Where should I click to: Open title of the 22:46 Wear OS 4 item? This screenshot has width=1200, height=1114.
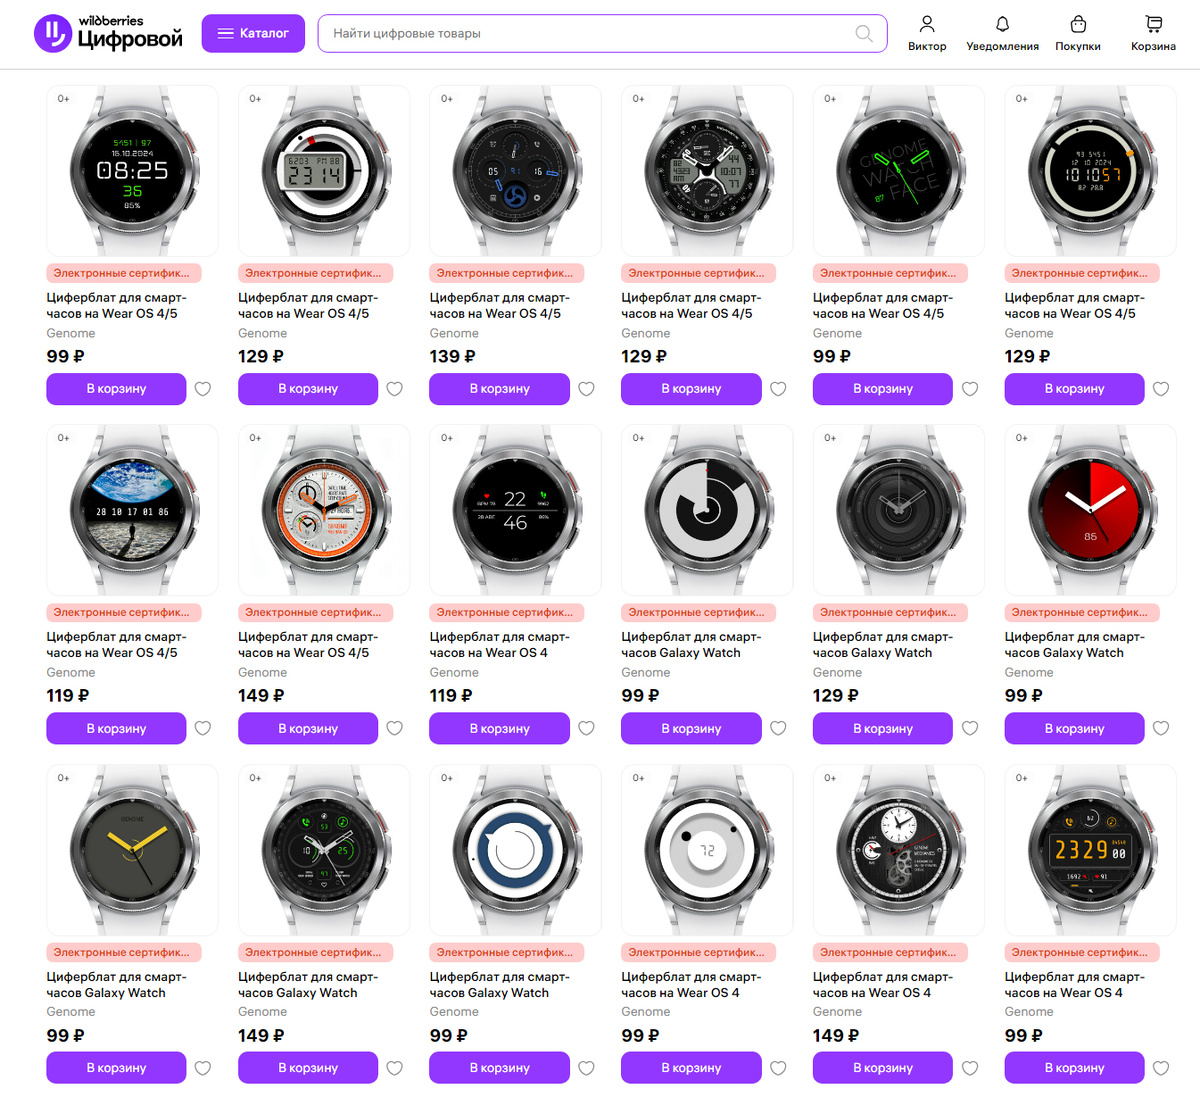pos(499,644)
